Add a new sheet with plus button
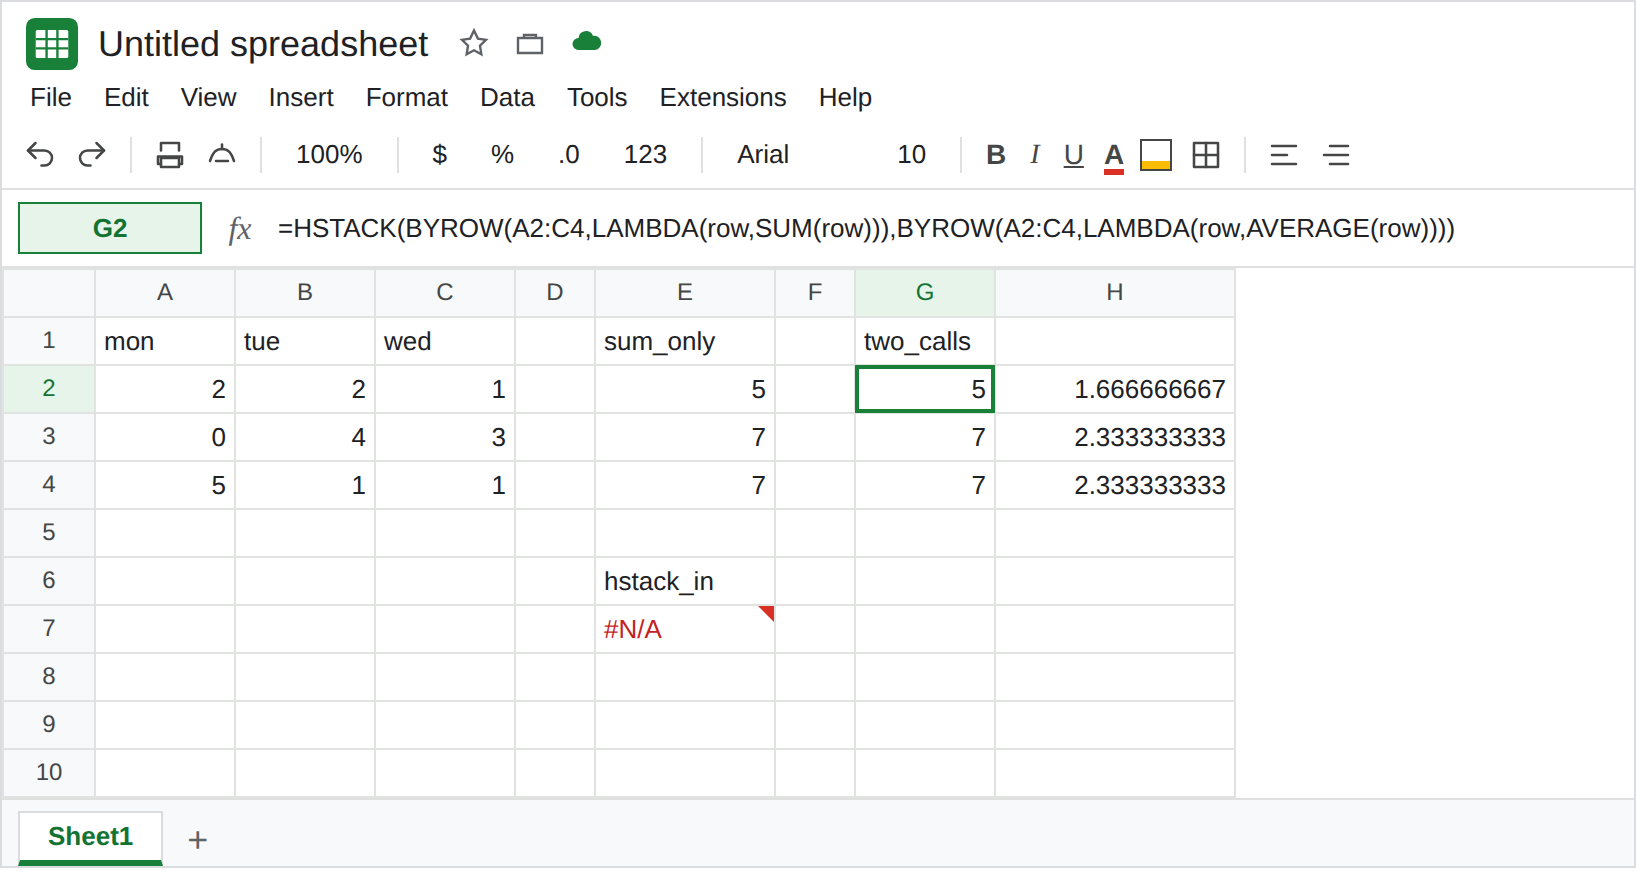The height and width of the screenshot is (872, 1636). 198,839
